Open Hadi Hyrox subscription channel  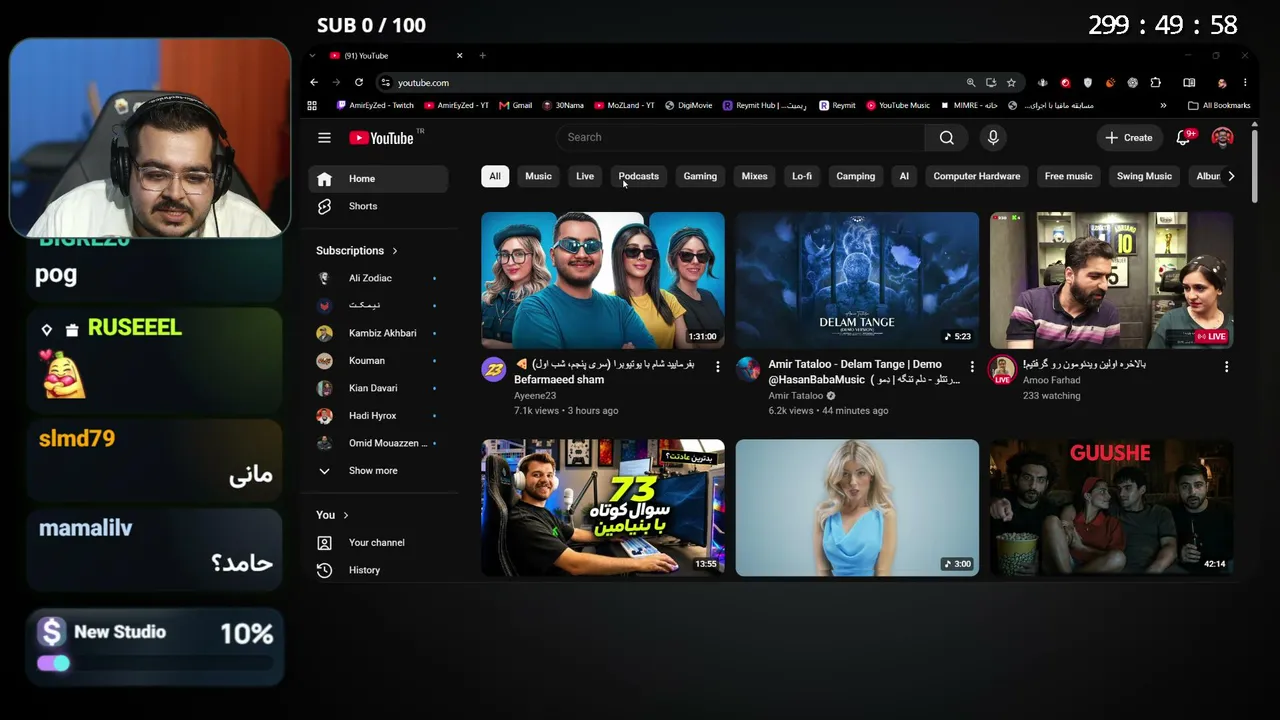379,416
